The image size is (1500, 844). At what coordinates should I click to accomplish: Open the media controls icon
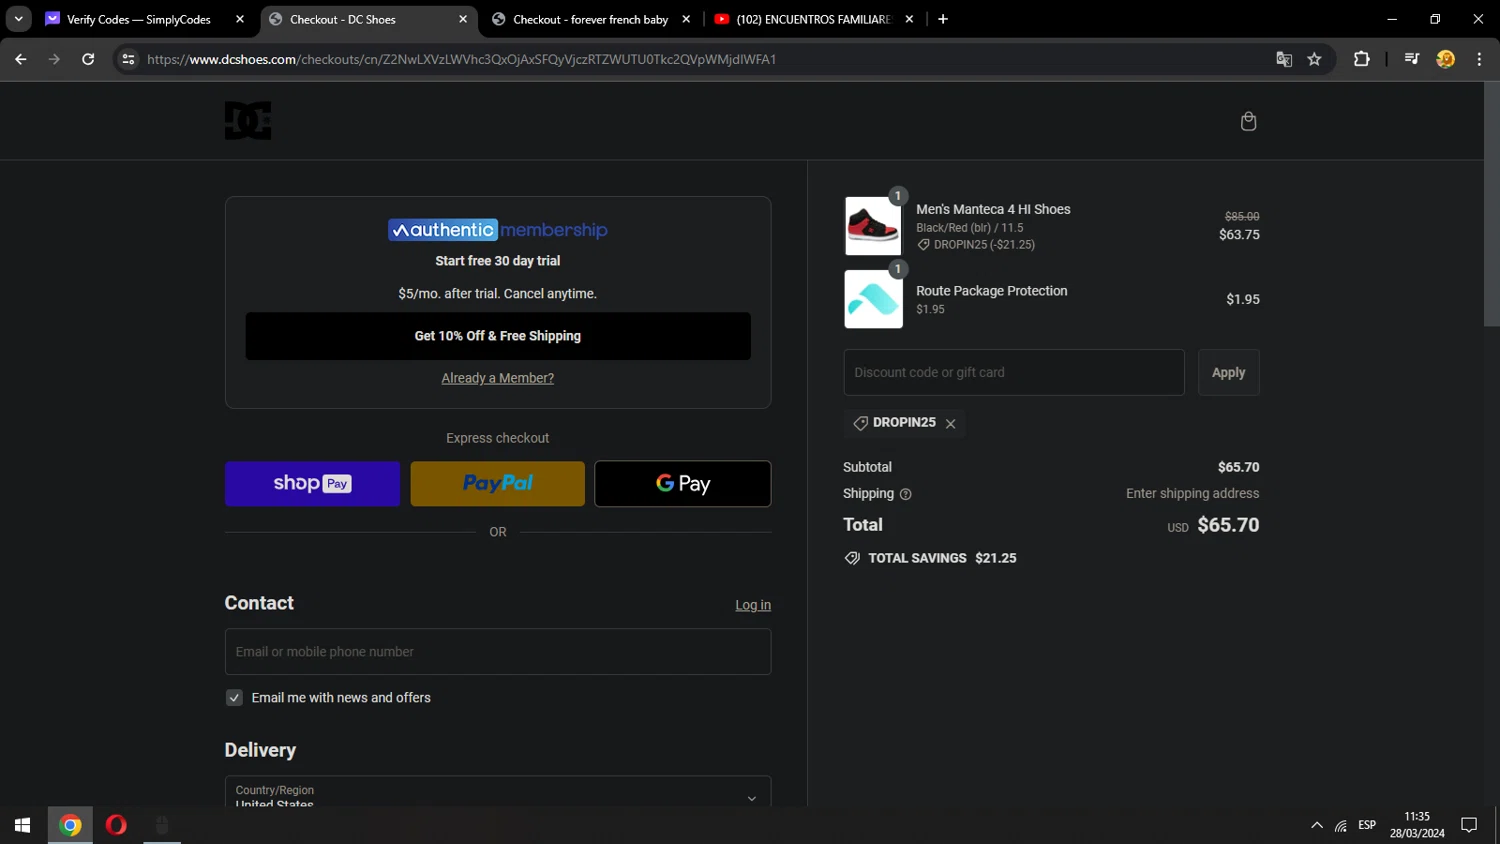(x=1412, y=59)
